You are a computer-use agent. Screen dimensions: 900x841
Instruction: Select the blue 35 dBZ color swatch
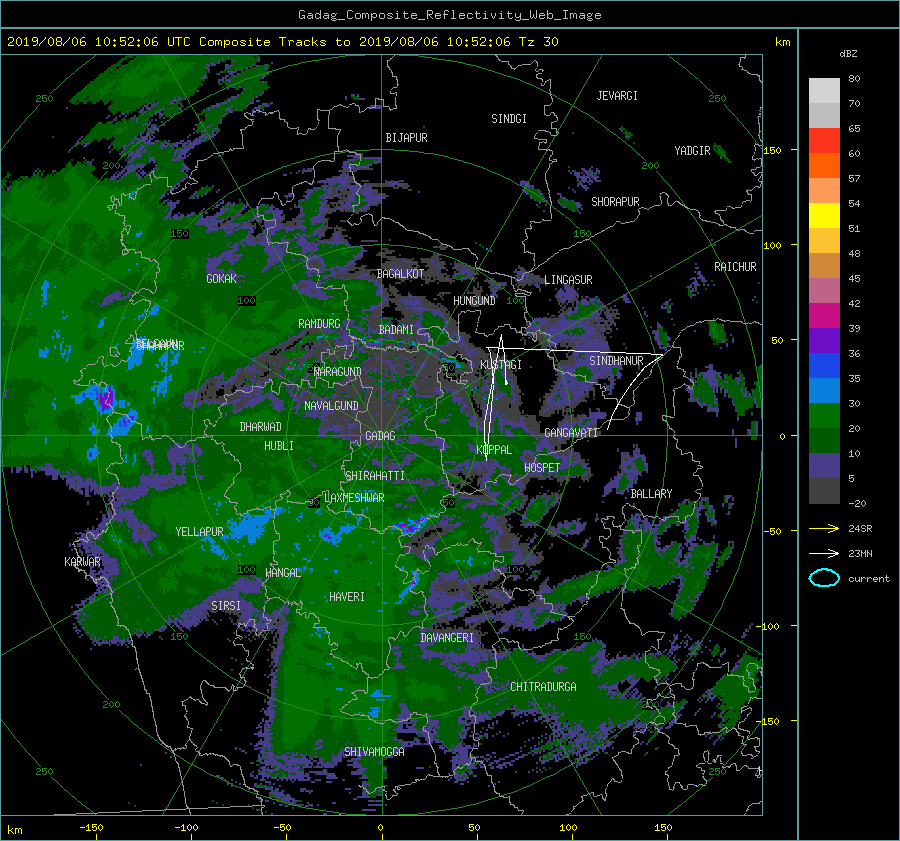824,366
